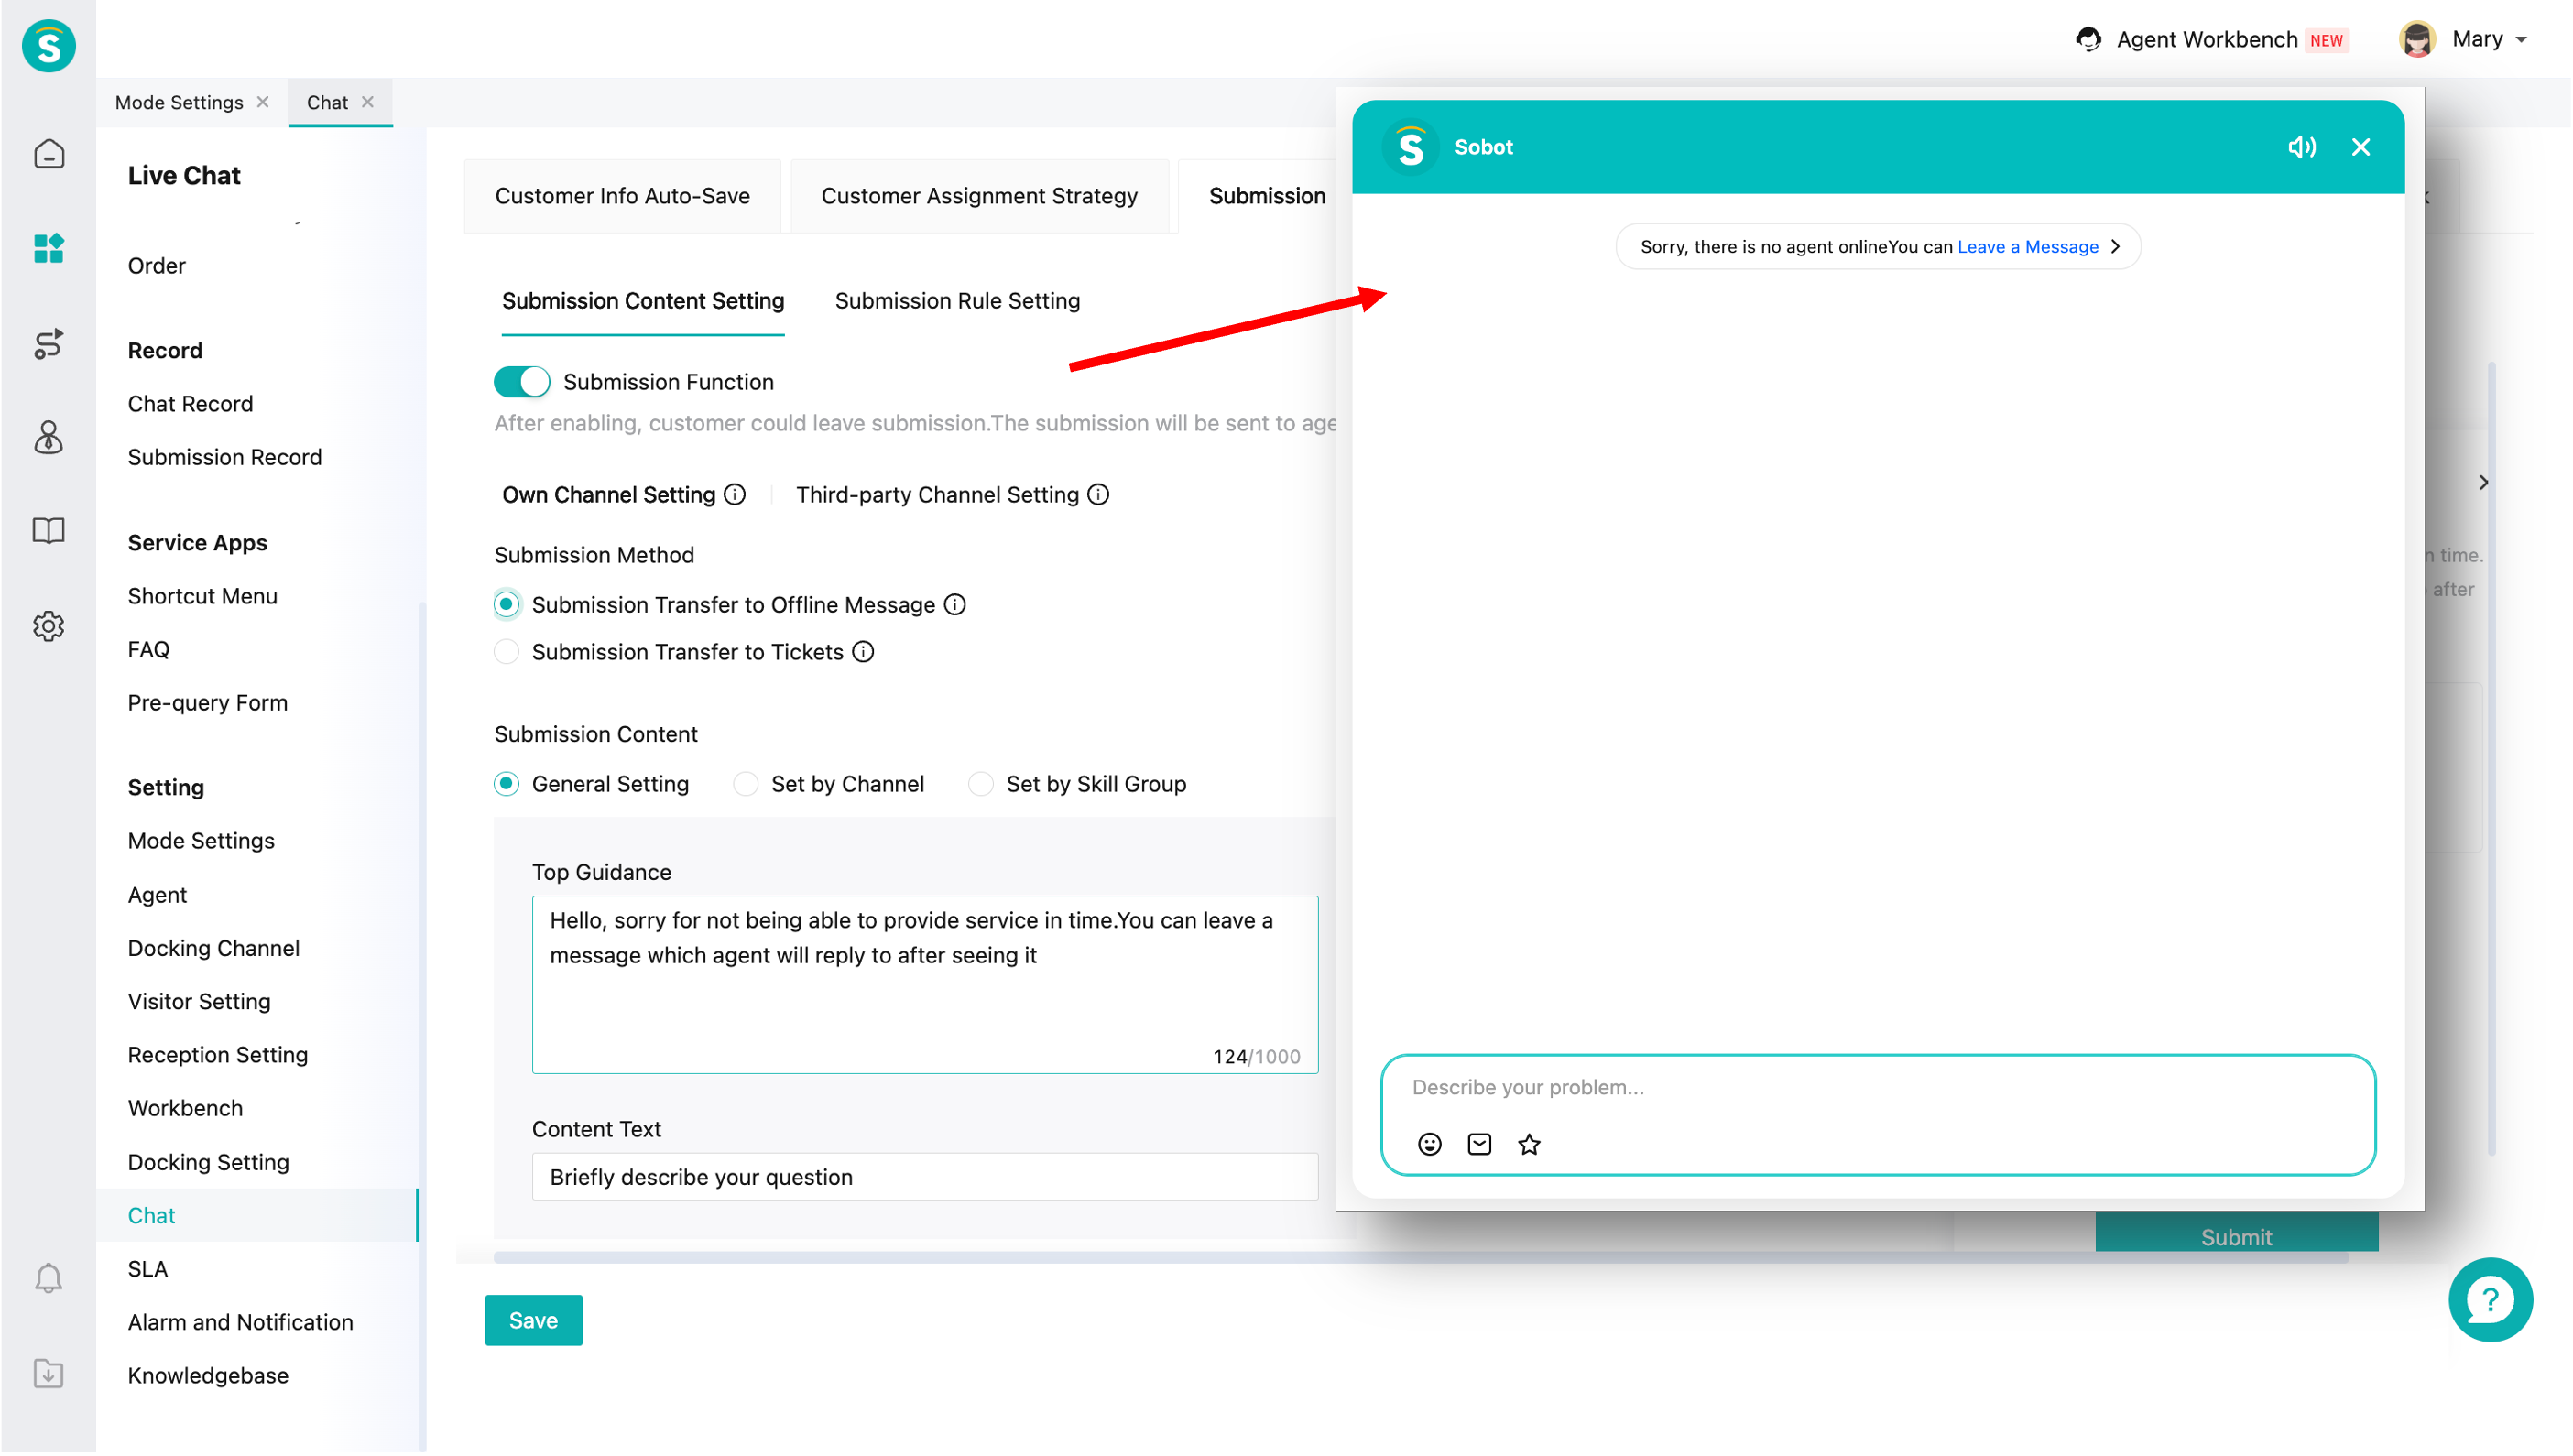2573x1456 pixels.
Task: Open notifications bell in left sidebar
Action: [x=48, y=1278]
